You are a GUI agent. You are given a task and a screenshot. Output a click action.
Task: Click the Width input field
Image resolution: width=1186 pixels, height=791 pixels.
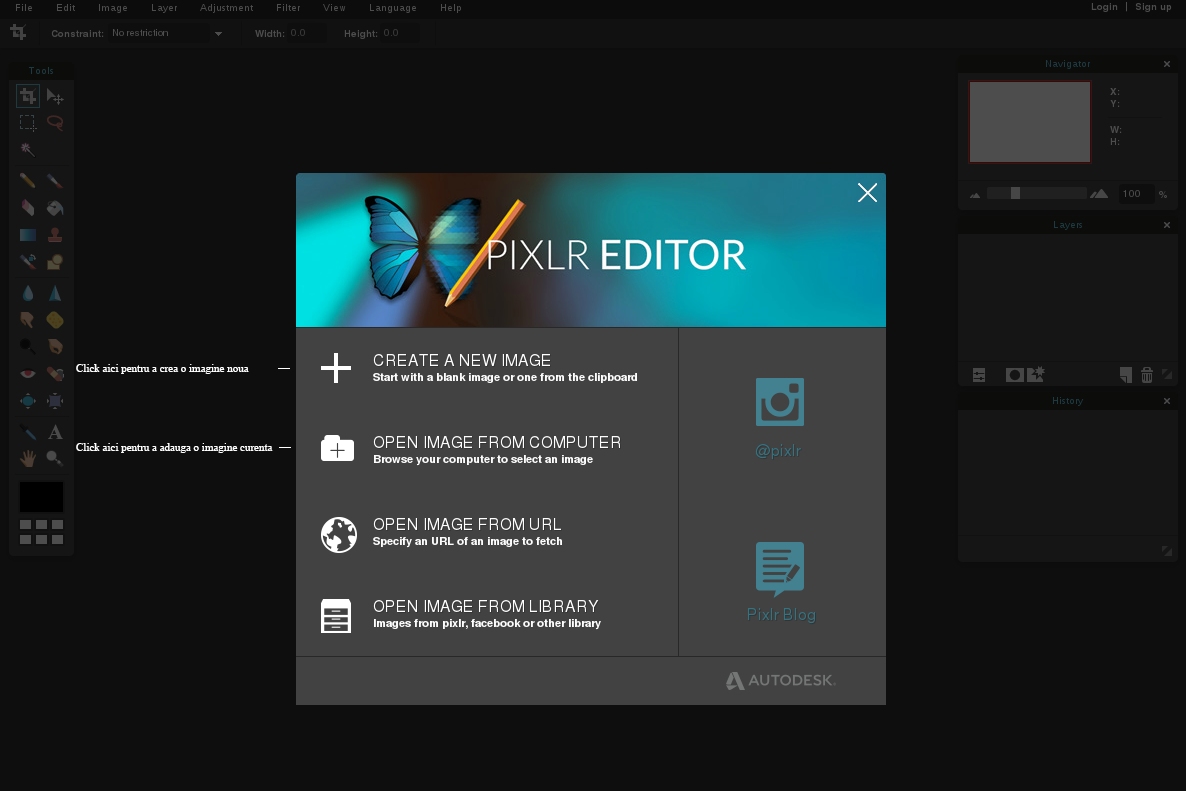point(307,33)
